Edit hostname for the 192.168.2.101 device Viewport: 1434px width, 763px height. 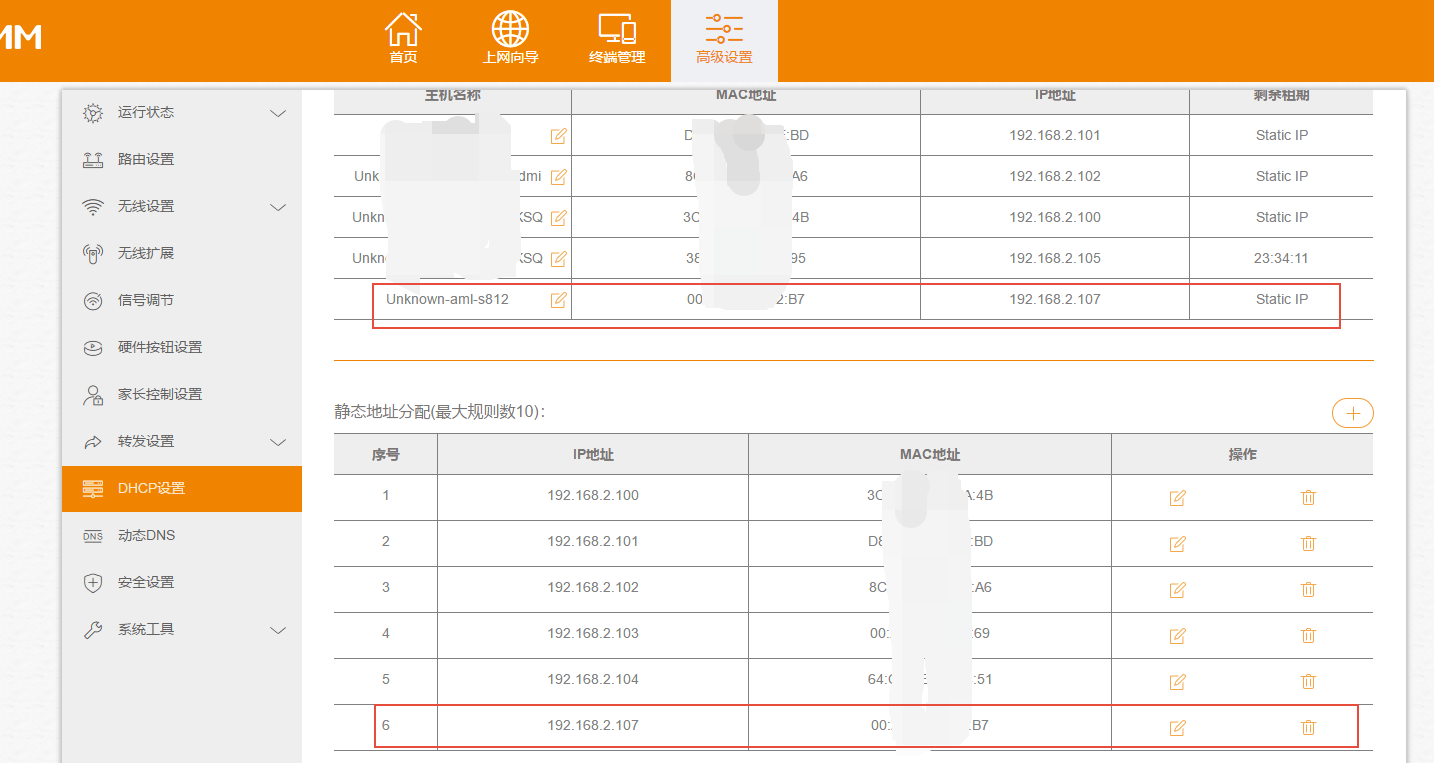(x=558, y=135)
